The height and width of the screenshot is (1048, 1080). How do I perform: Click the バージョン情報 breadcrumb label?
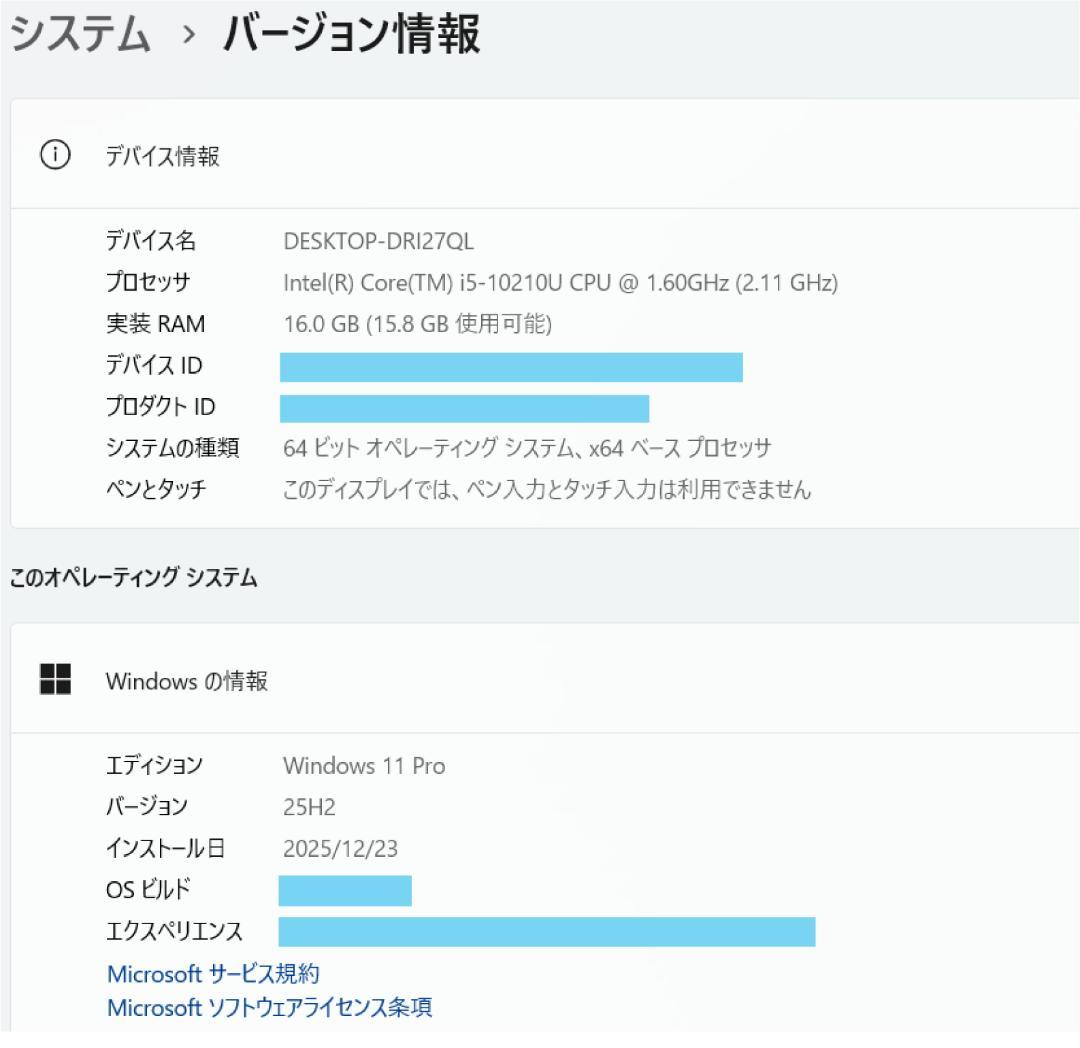pyautogui.click(x=345, y=32)
